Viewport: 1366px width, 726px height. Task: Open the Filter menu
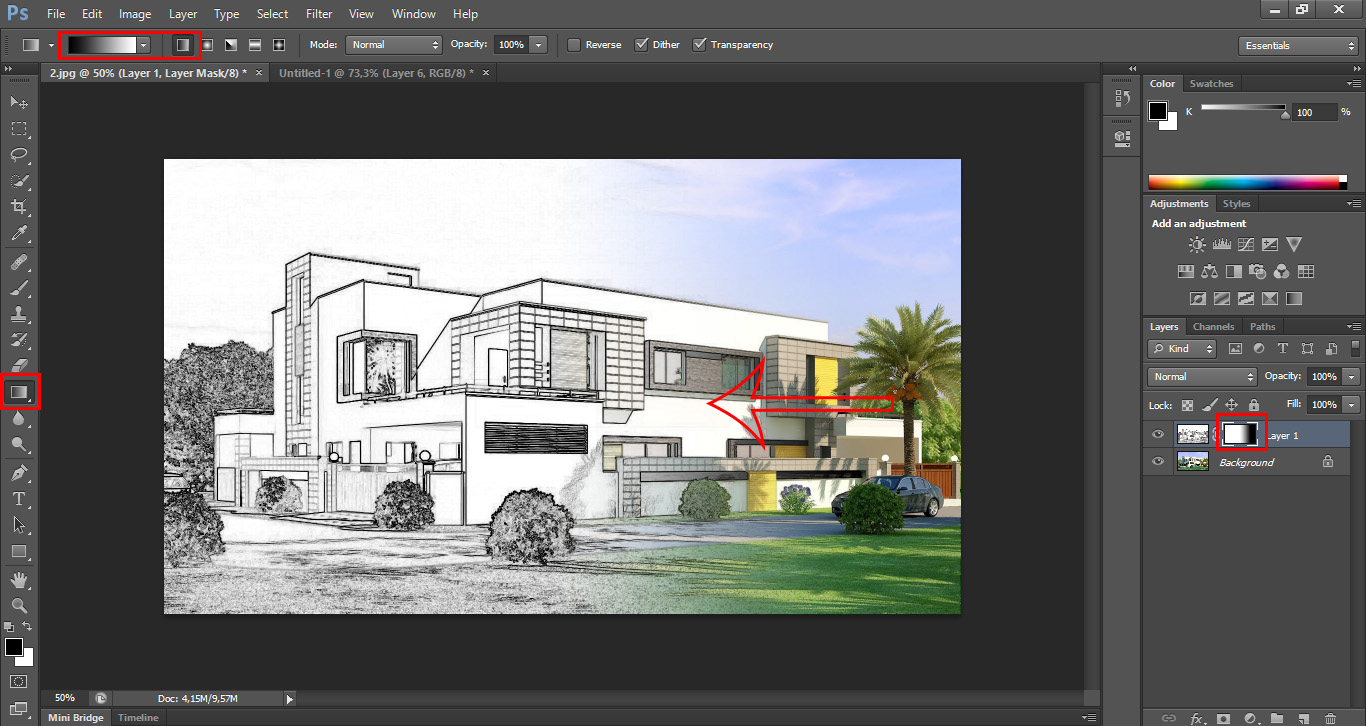319,14
